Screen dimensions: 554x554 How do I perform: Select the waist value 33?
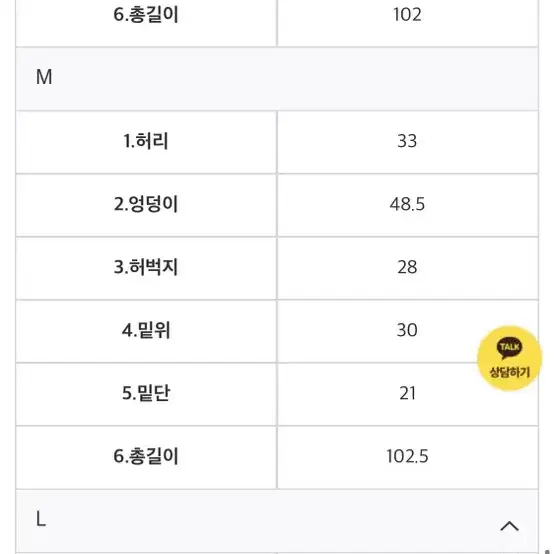click(407, 141)
